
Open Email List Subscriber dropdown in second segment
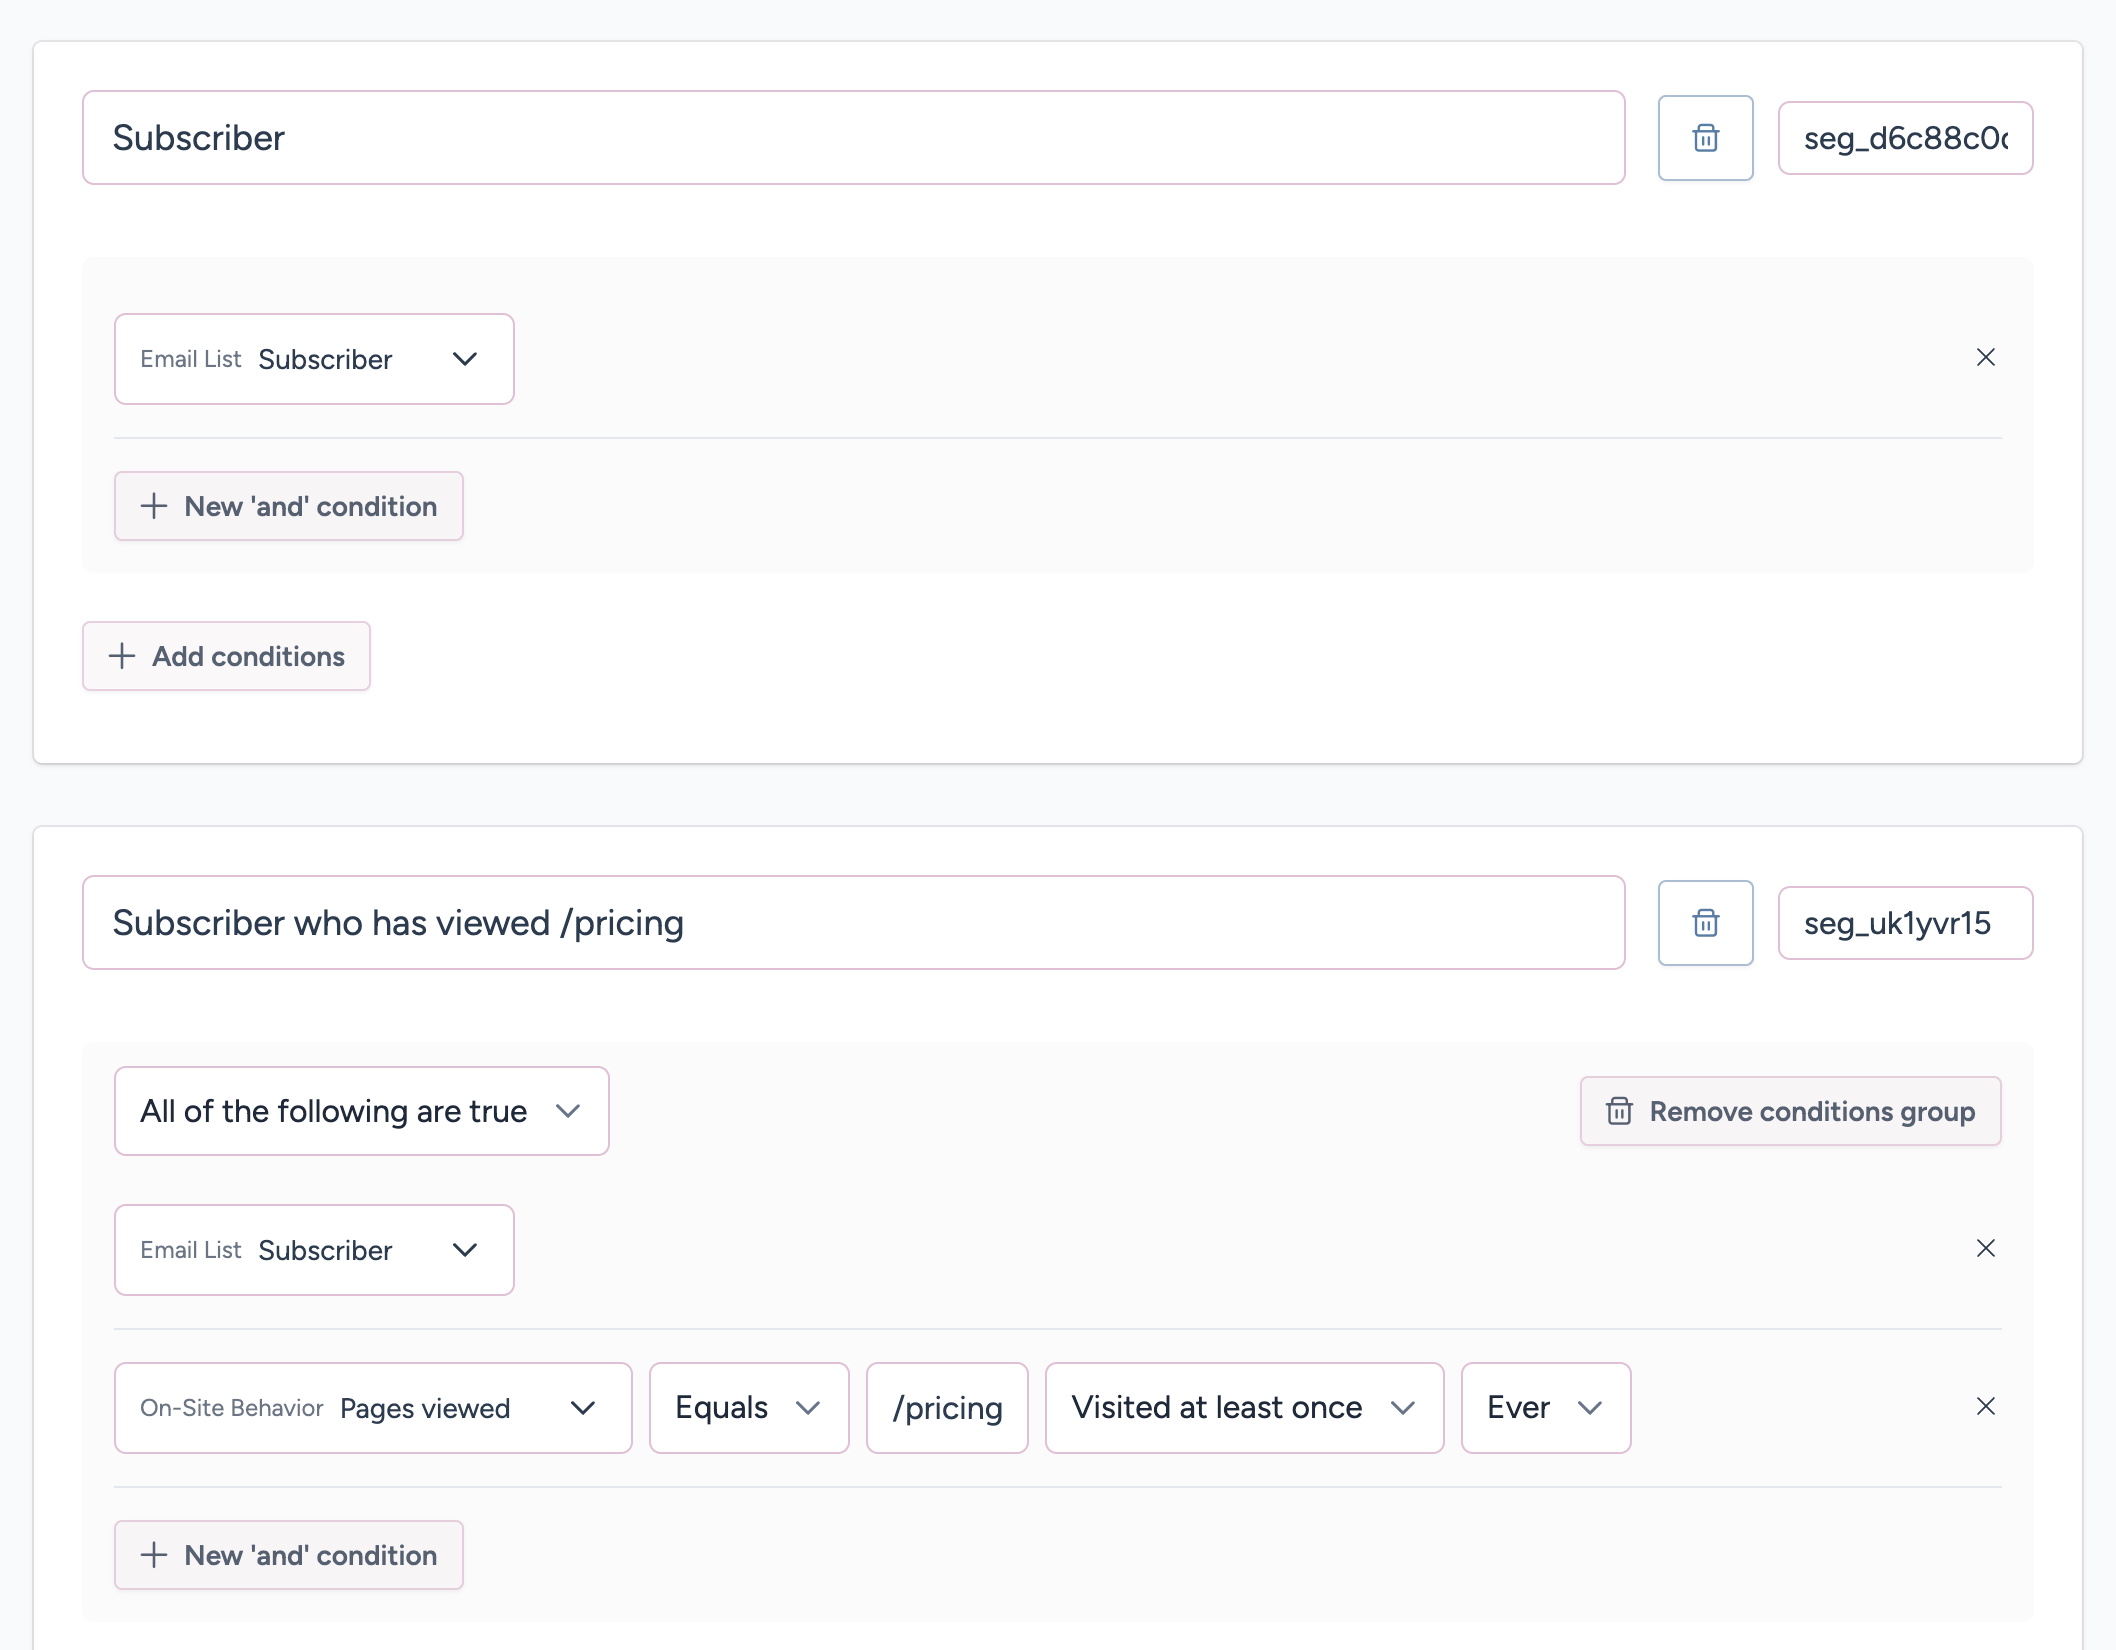pyautogui.click(x=314, y=1250)
